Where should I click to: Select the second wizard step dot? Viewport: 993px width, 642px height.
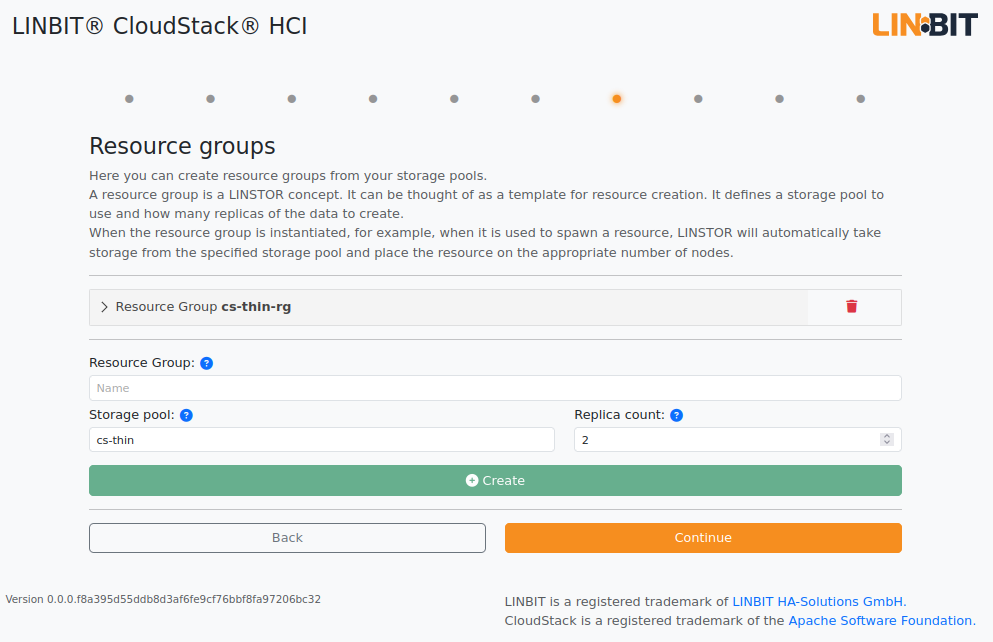tap(210, 99)
